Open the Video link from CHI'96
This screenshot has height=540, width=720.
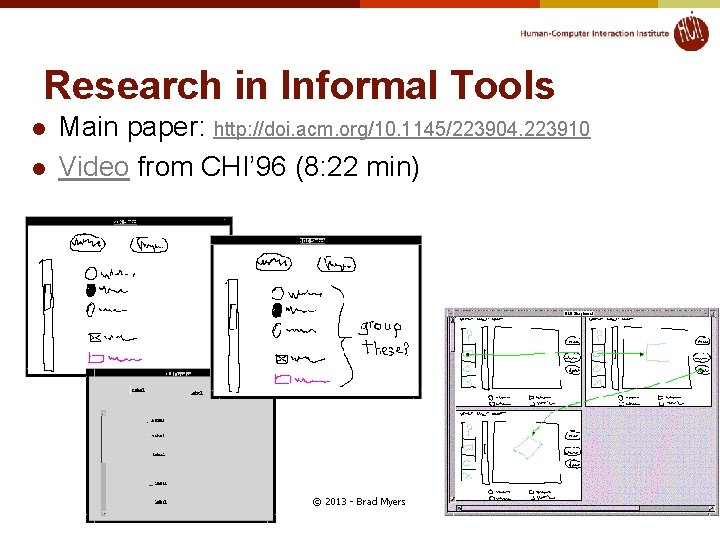[94, 166]
